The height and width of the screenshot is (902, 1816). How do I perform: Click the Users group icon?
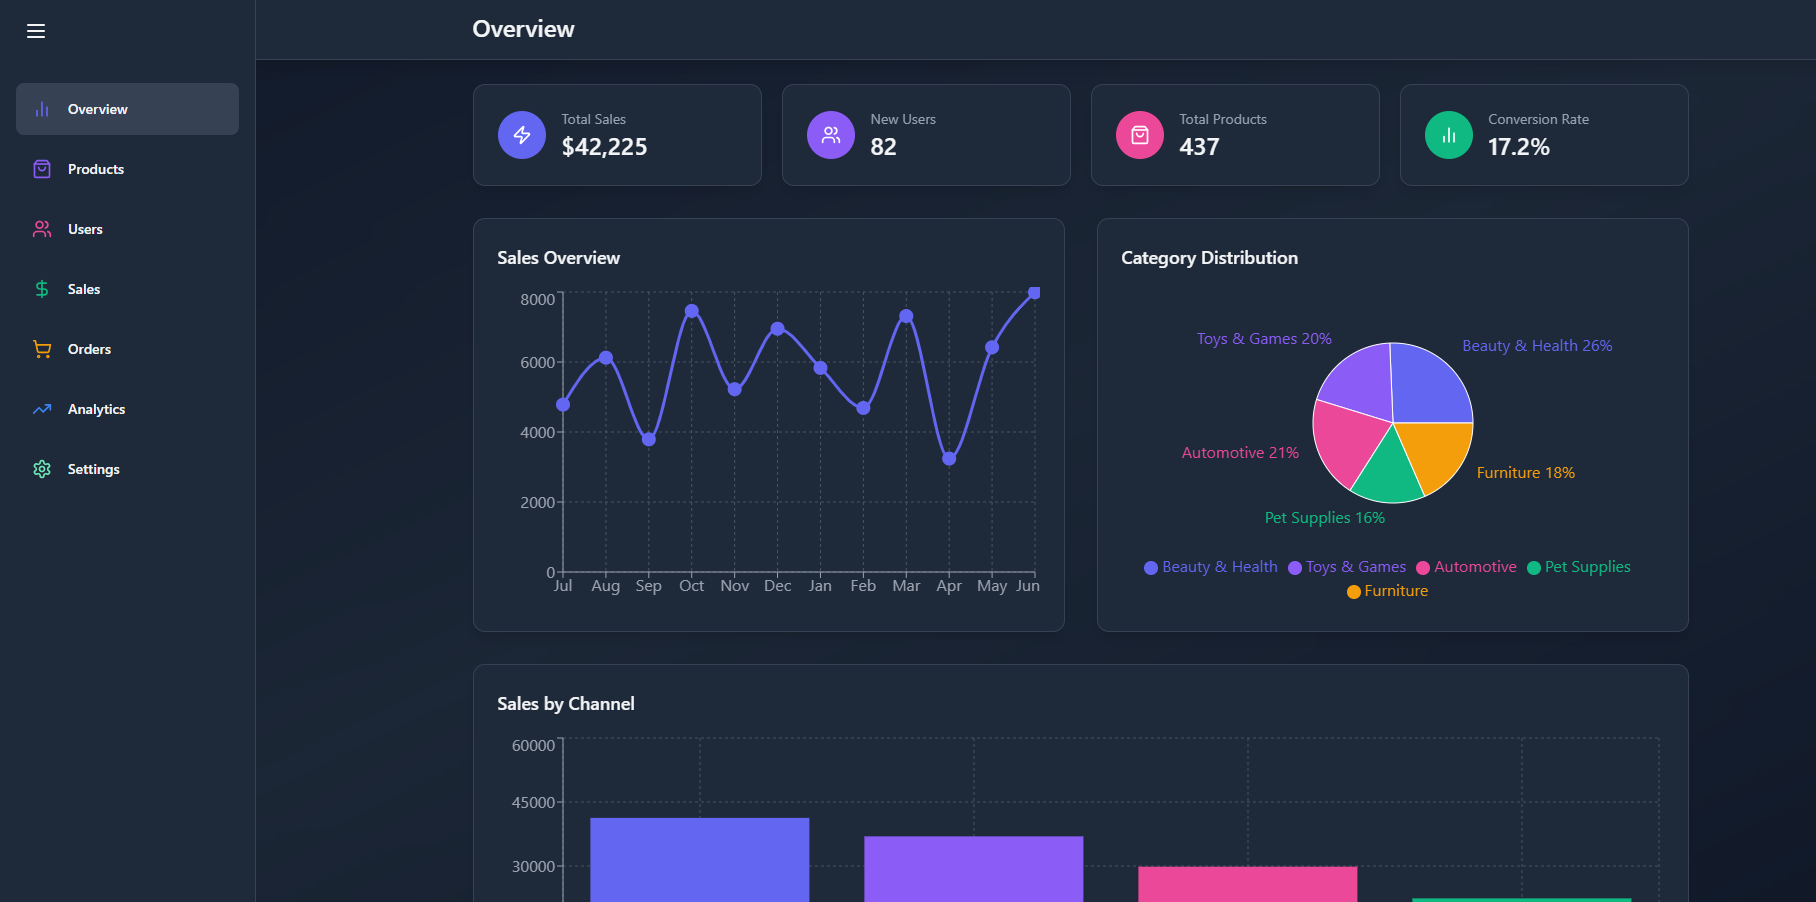pyautogui.click(x=41, y=229)
